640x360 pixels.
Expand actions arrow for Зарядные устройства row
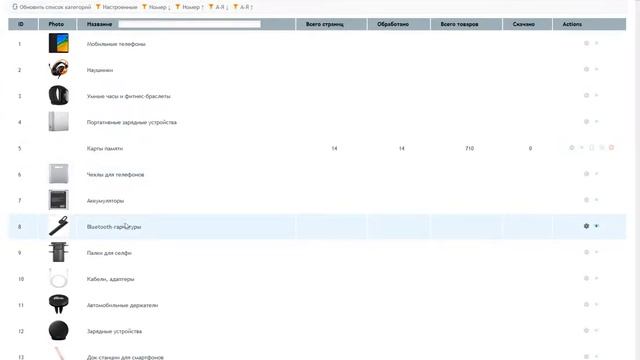[597, 331]
